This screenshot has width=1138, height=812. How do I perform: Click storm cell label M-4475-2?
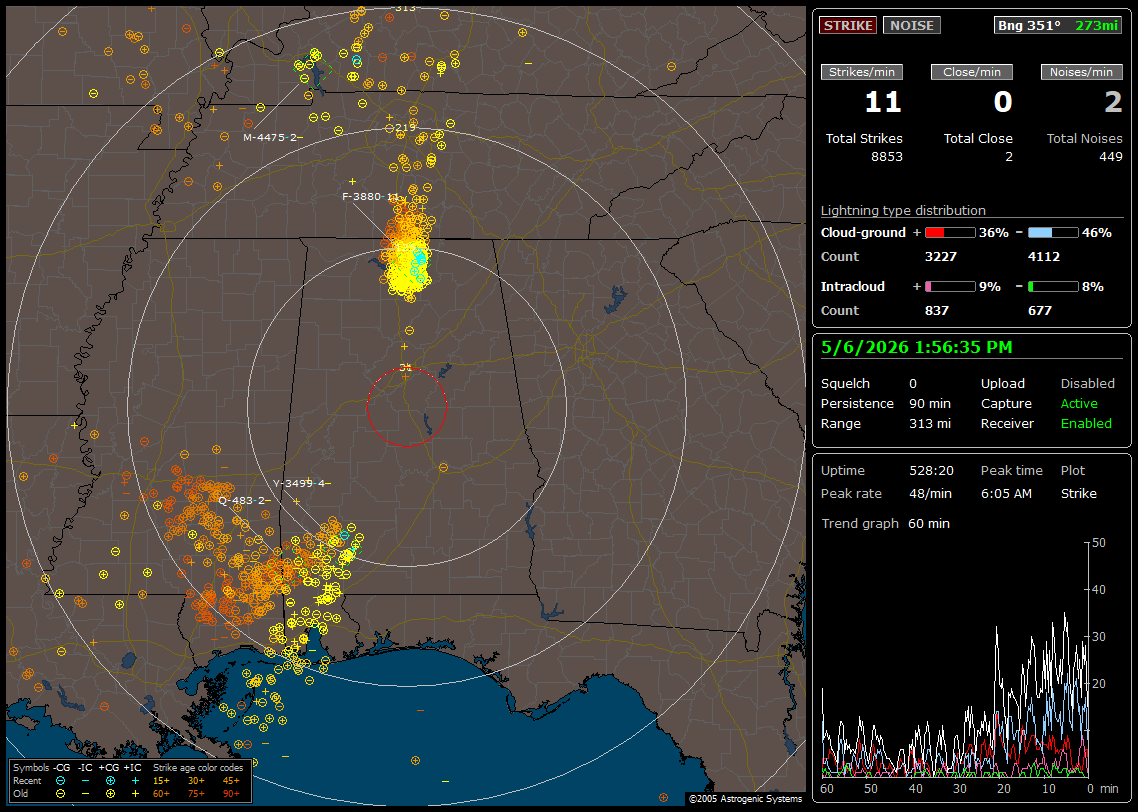coord(272,137)
